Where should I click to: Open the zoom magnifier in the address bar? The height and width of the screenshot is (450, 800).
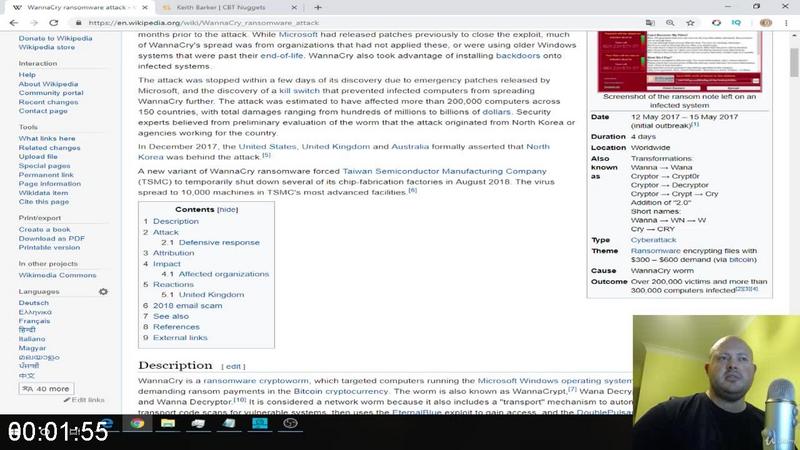point(670,23)
